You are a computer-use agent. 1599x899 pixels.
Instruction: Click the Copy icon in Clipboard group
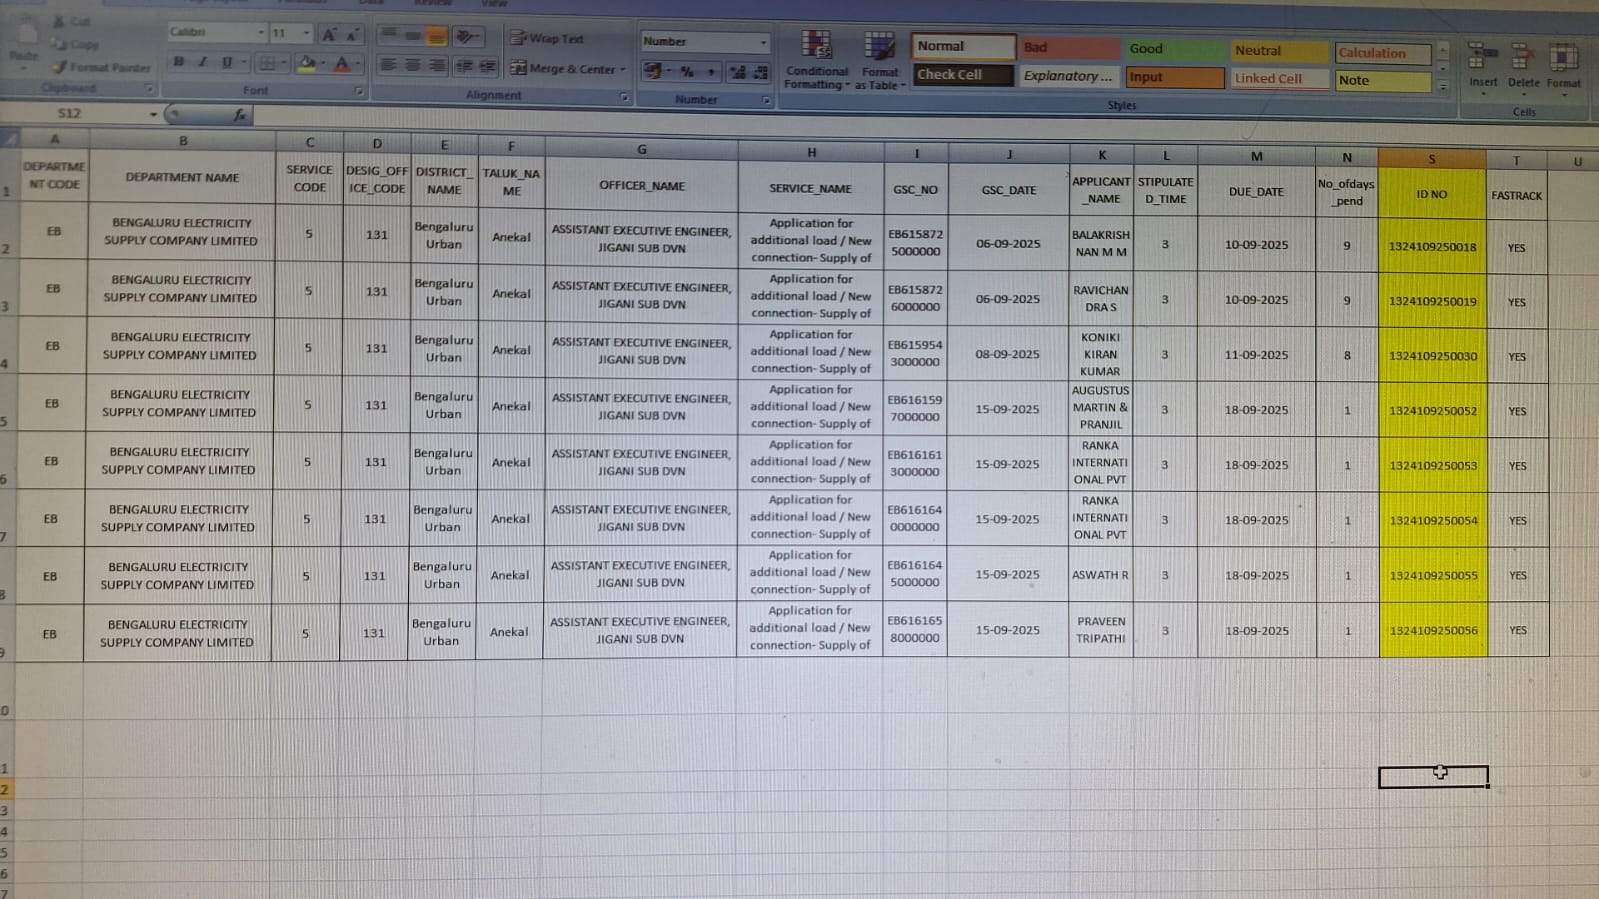pyautogui.click(x=60, y=44)
